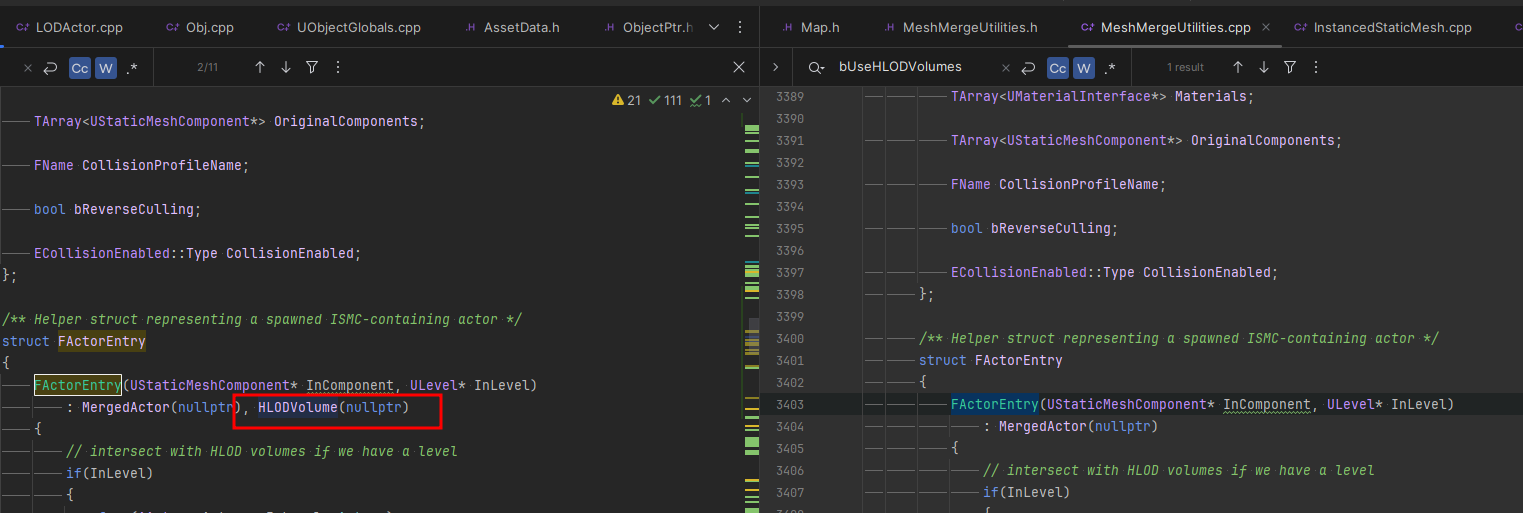Screen dimensions: 1523x513
Task: Switch to MeshMergeUtilities.h tab
Action: 959,27
